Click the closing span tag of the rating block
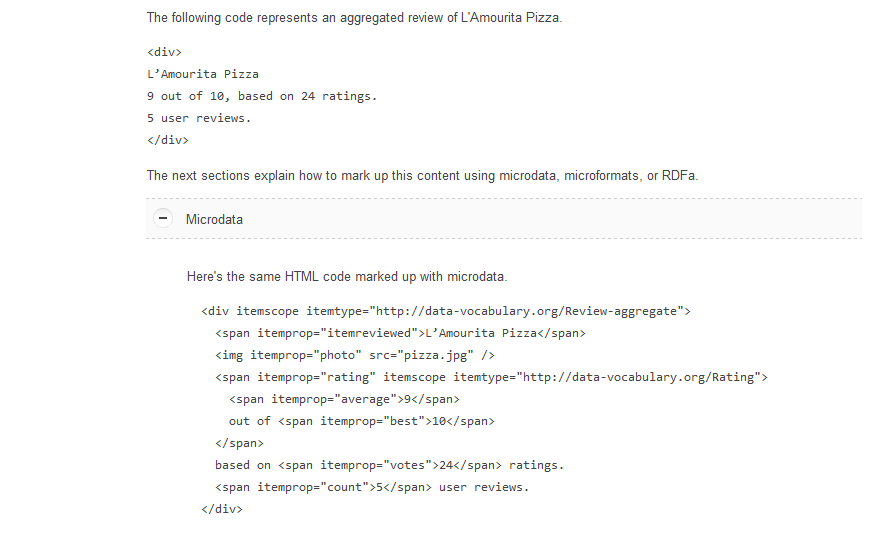The image size is (891, 548). (239, 443)
